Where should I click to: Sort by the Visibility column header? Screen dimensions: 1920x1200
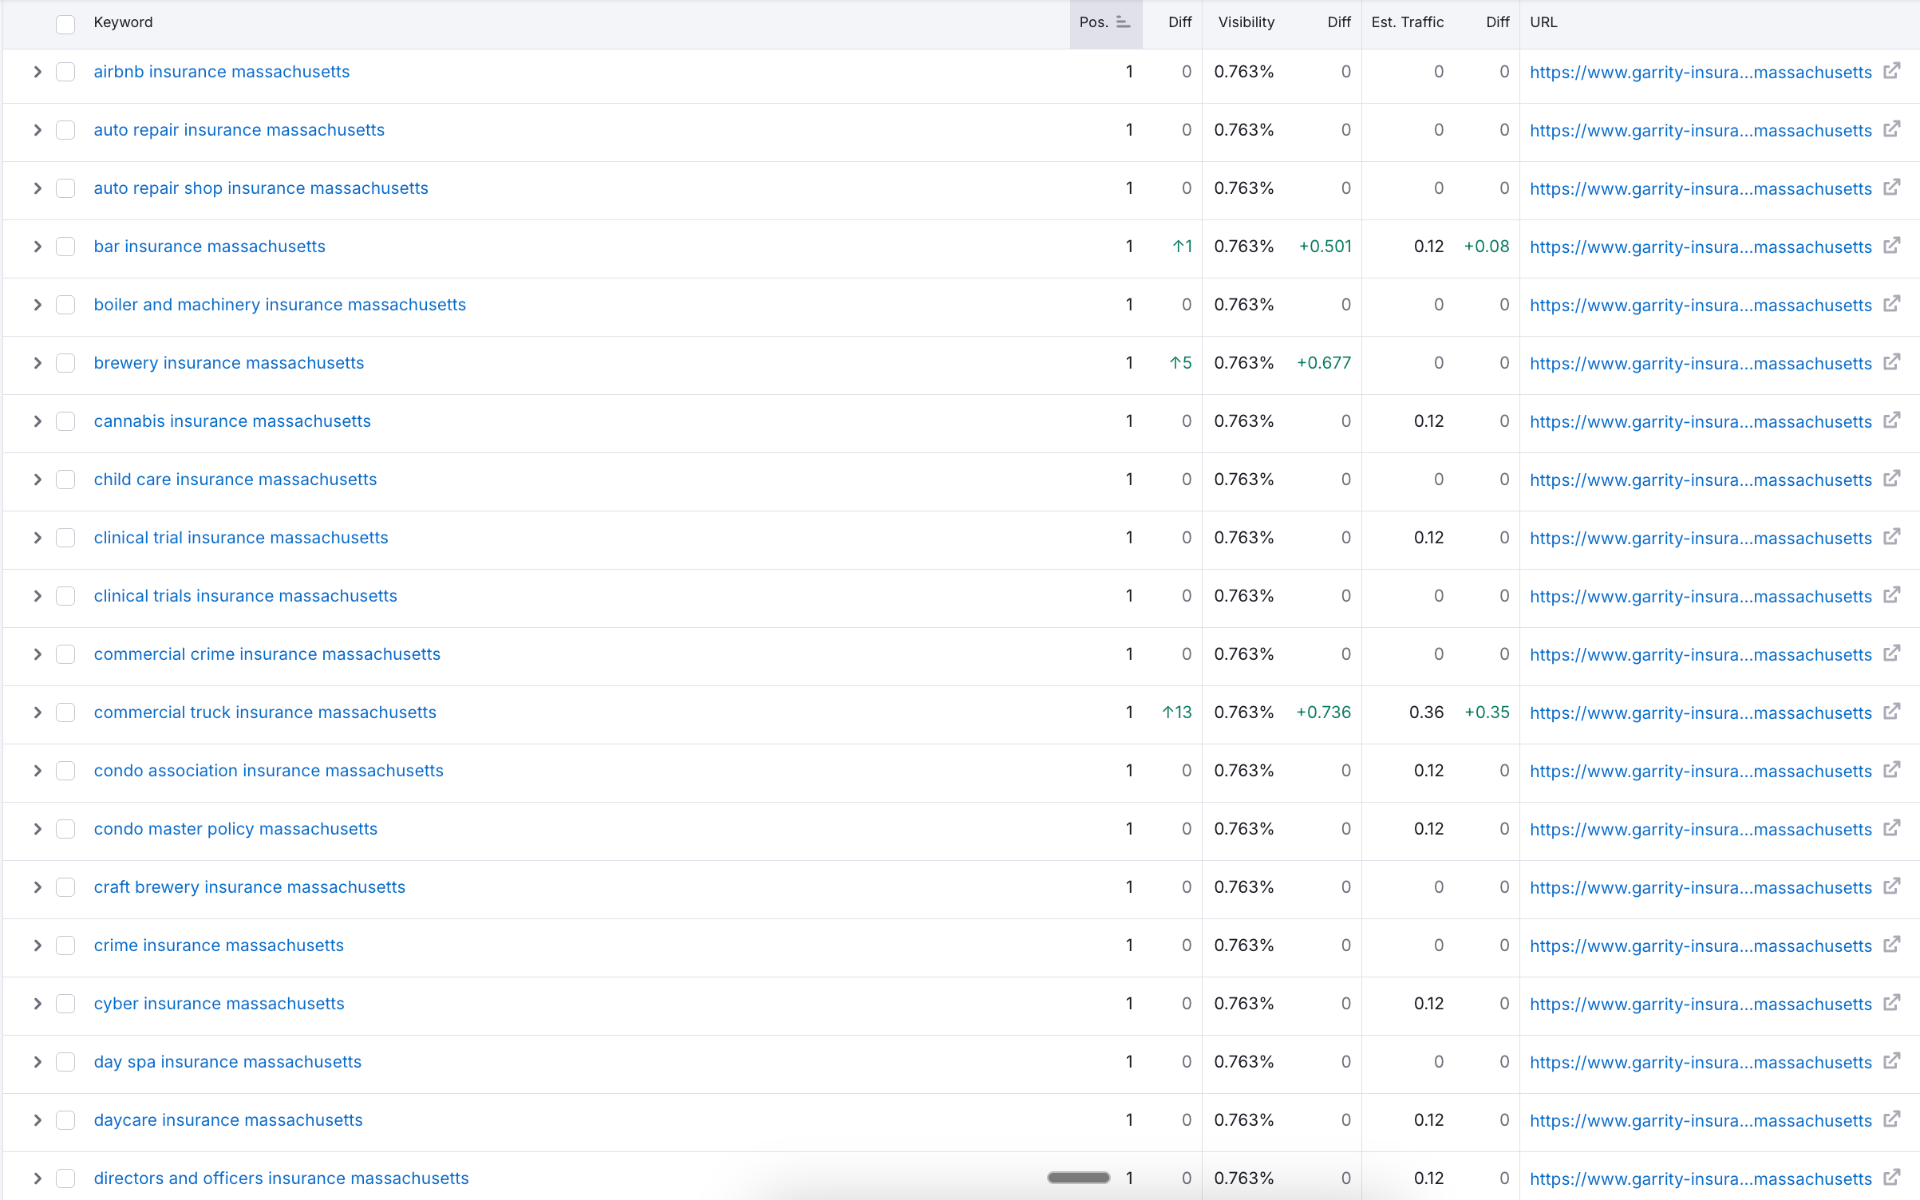[x=1246, y=22]
